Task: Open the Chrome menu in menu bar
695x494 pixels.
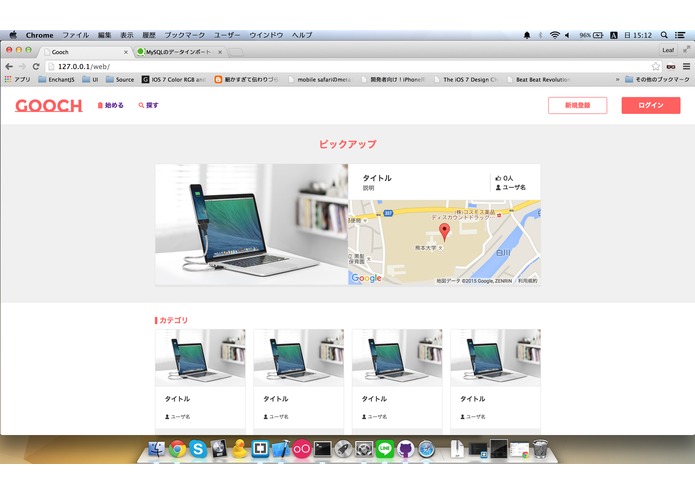Action: click(39, 35)
